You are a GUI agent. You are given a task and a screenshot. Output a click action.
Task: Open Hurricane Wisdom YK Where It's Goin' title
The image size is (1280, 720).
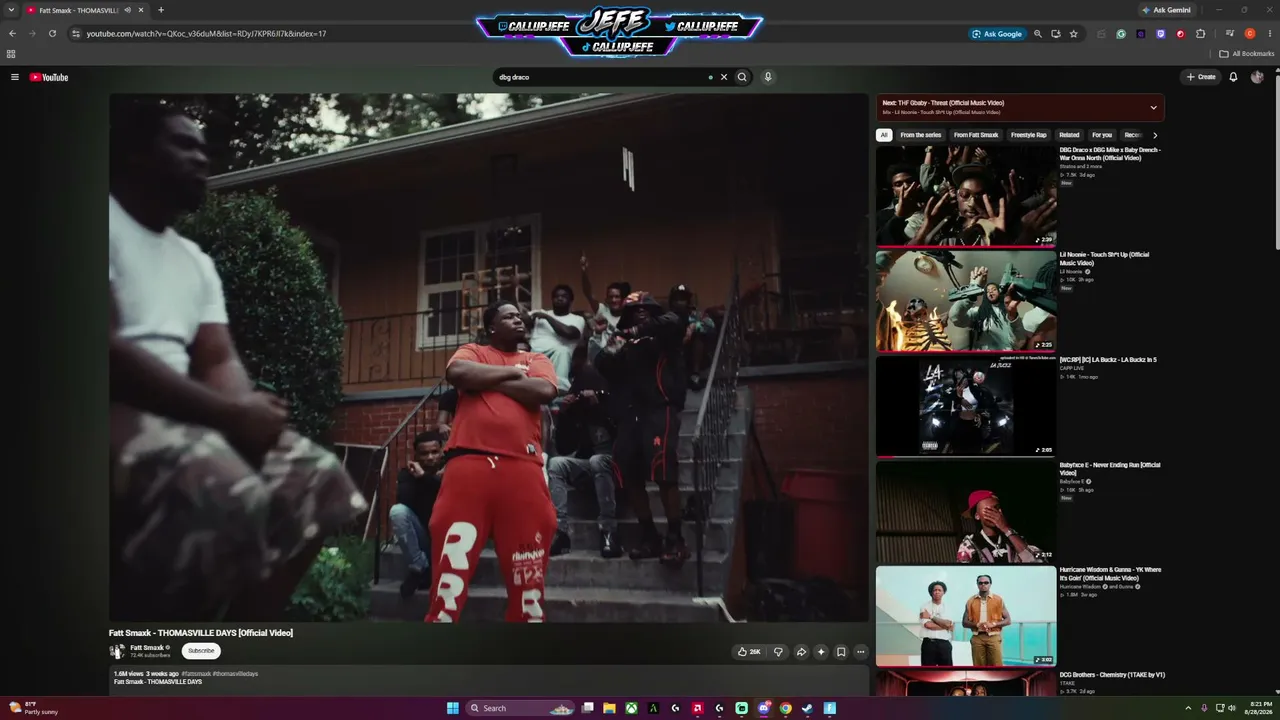pos(1110,574)
